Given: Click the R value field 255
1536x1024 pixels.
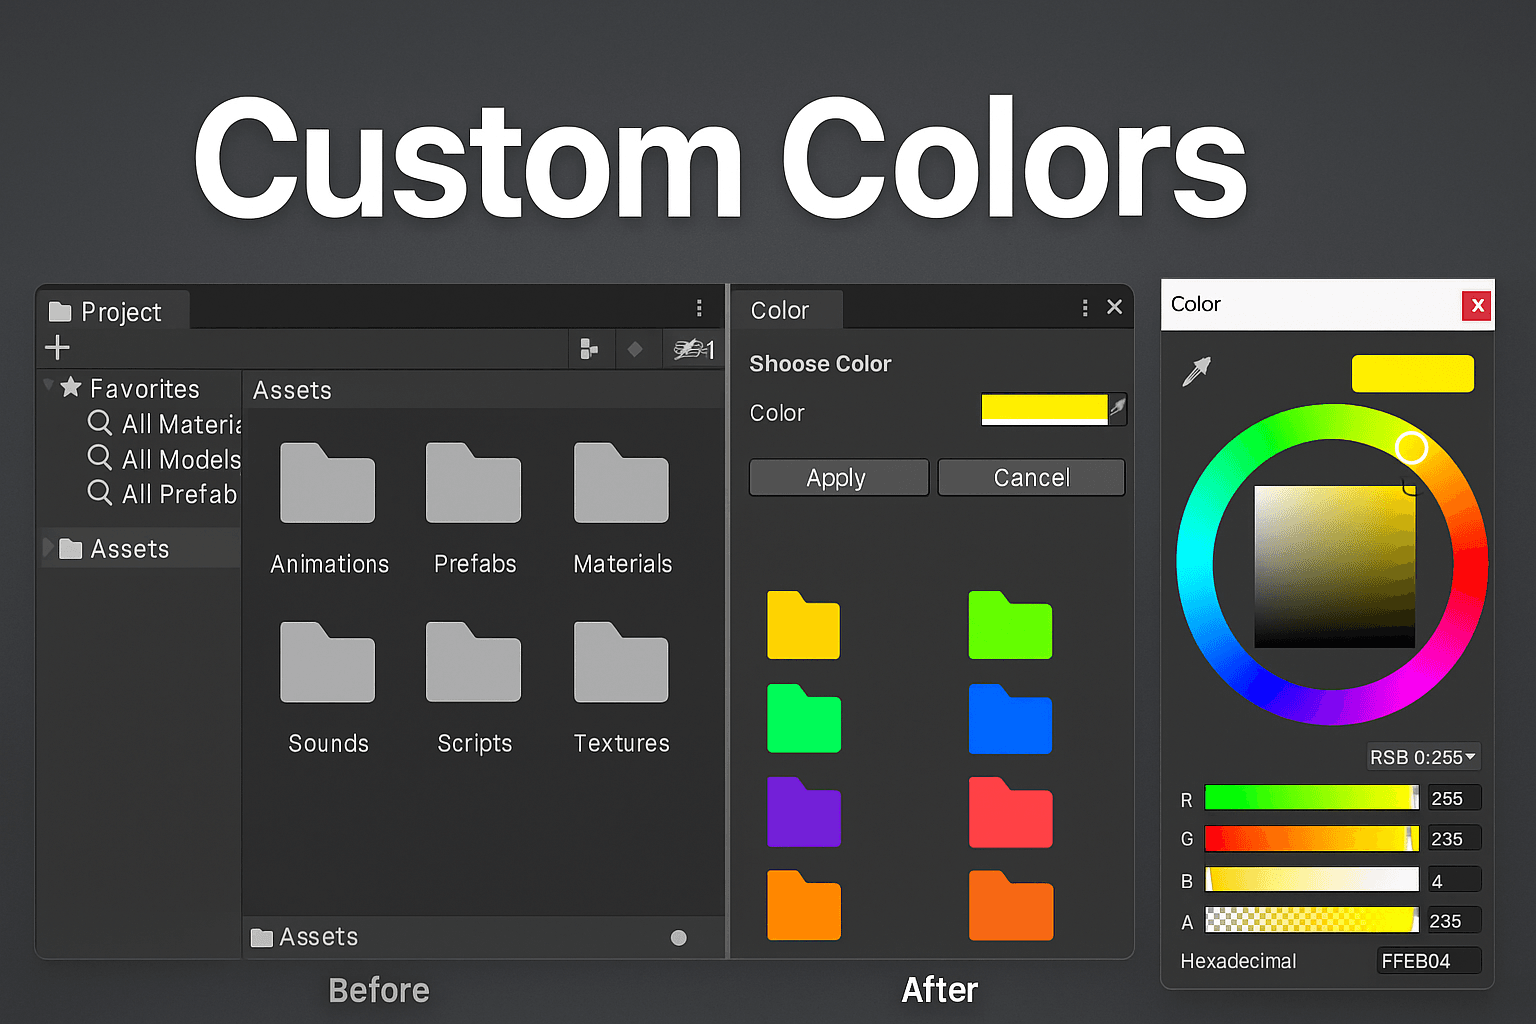Looking at the screenshot, I should [x=1454, y=798].
